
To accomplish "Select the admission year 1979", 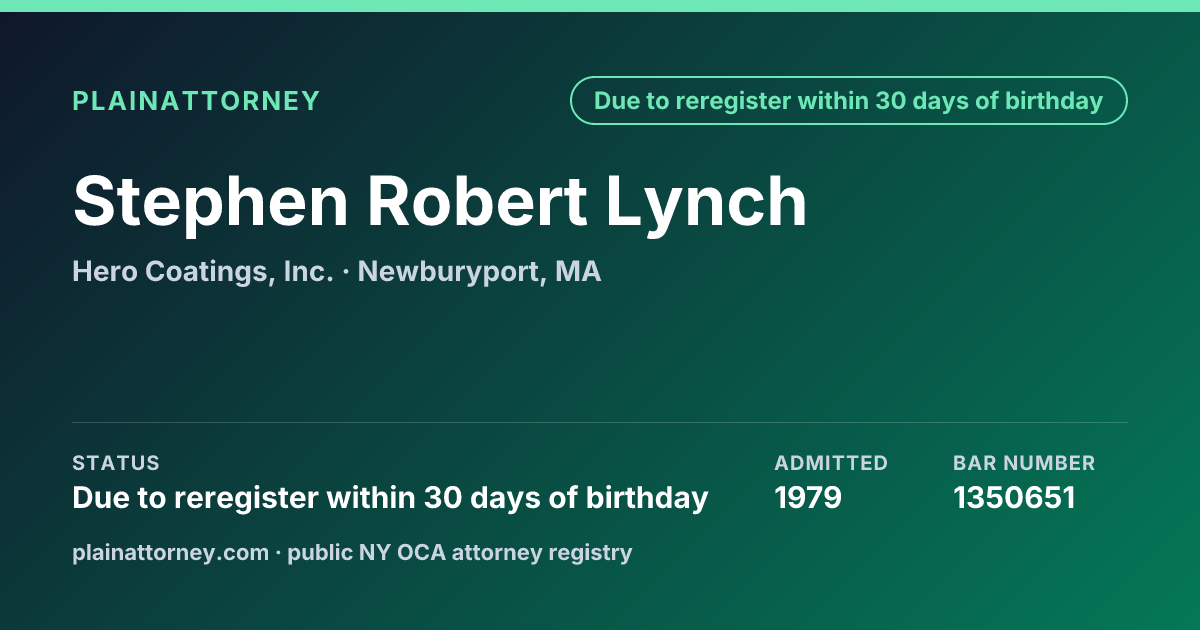I will tap(808, 498).
